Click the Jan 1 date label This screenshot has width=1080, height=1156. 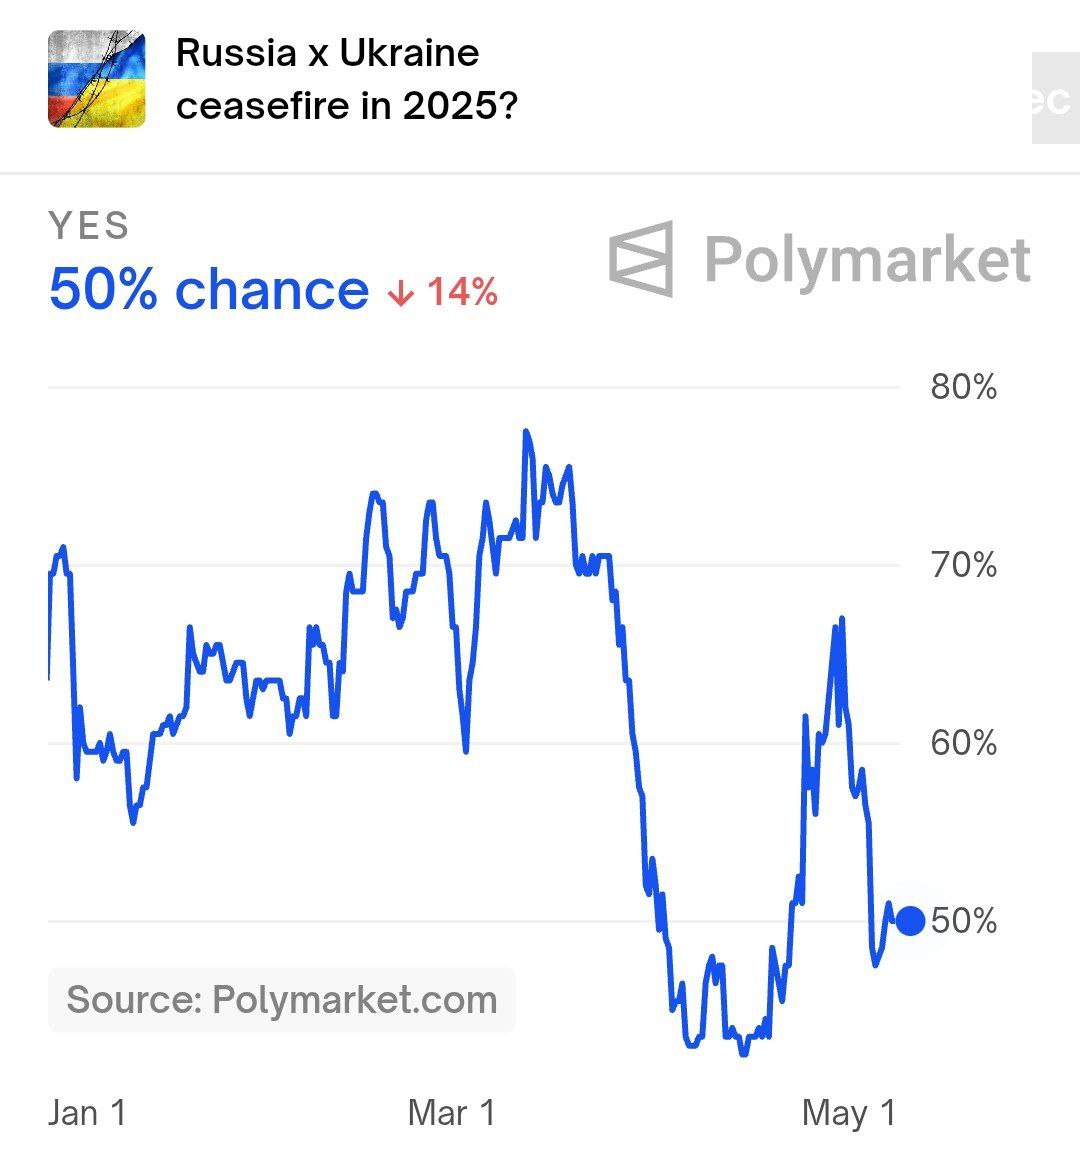(x=88, y=1112)
